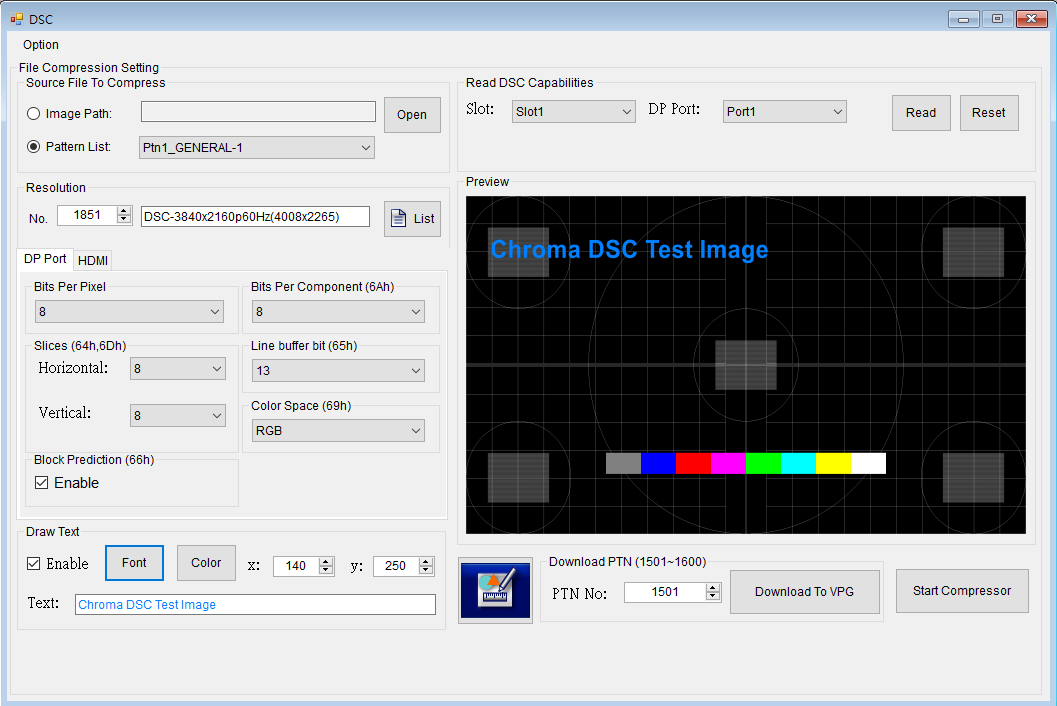1057x706 pixels.
Task: Click the x coordinate field showing 140
Action: point(296,566)
